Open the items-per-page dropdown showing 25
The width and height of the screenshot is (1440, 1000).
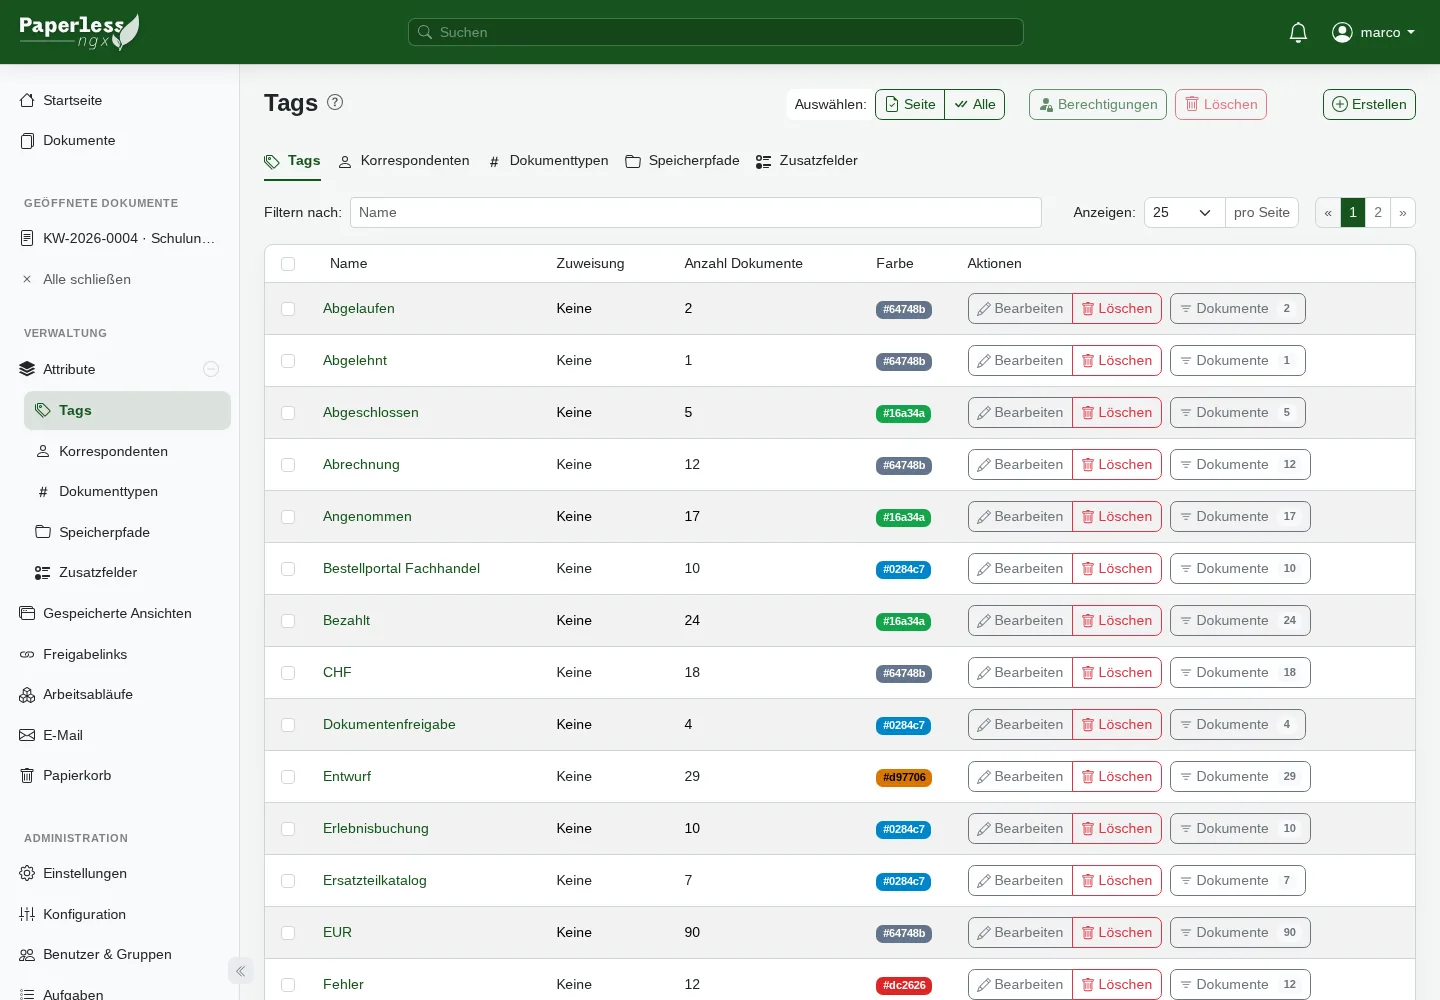1184,212
